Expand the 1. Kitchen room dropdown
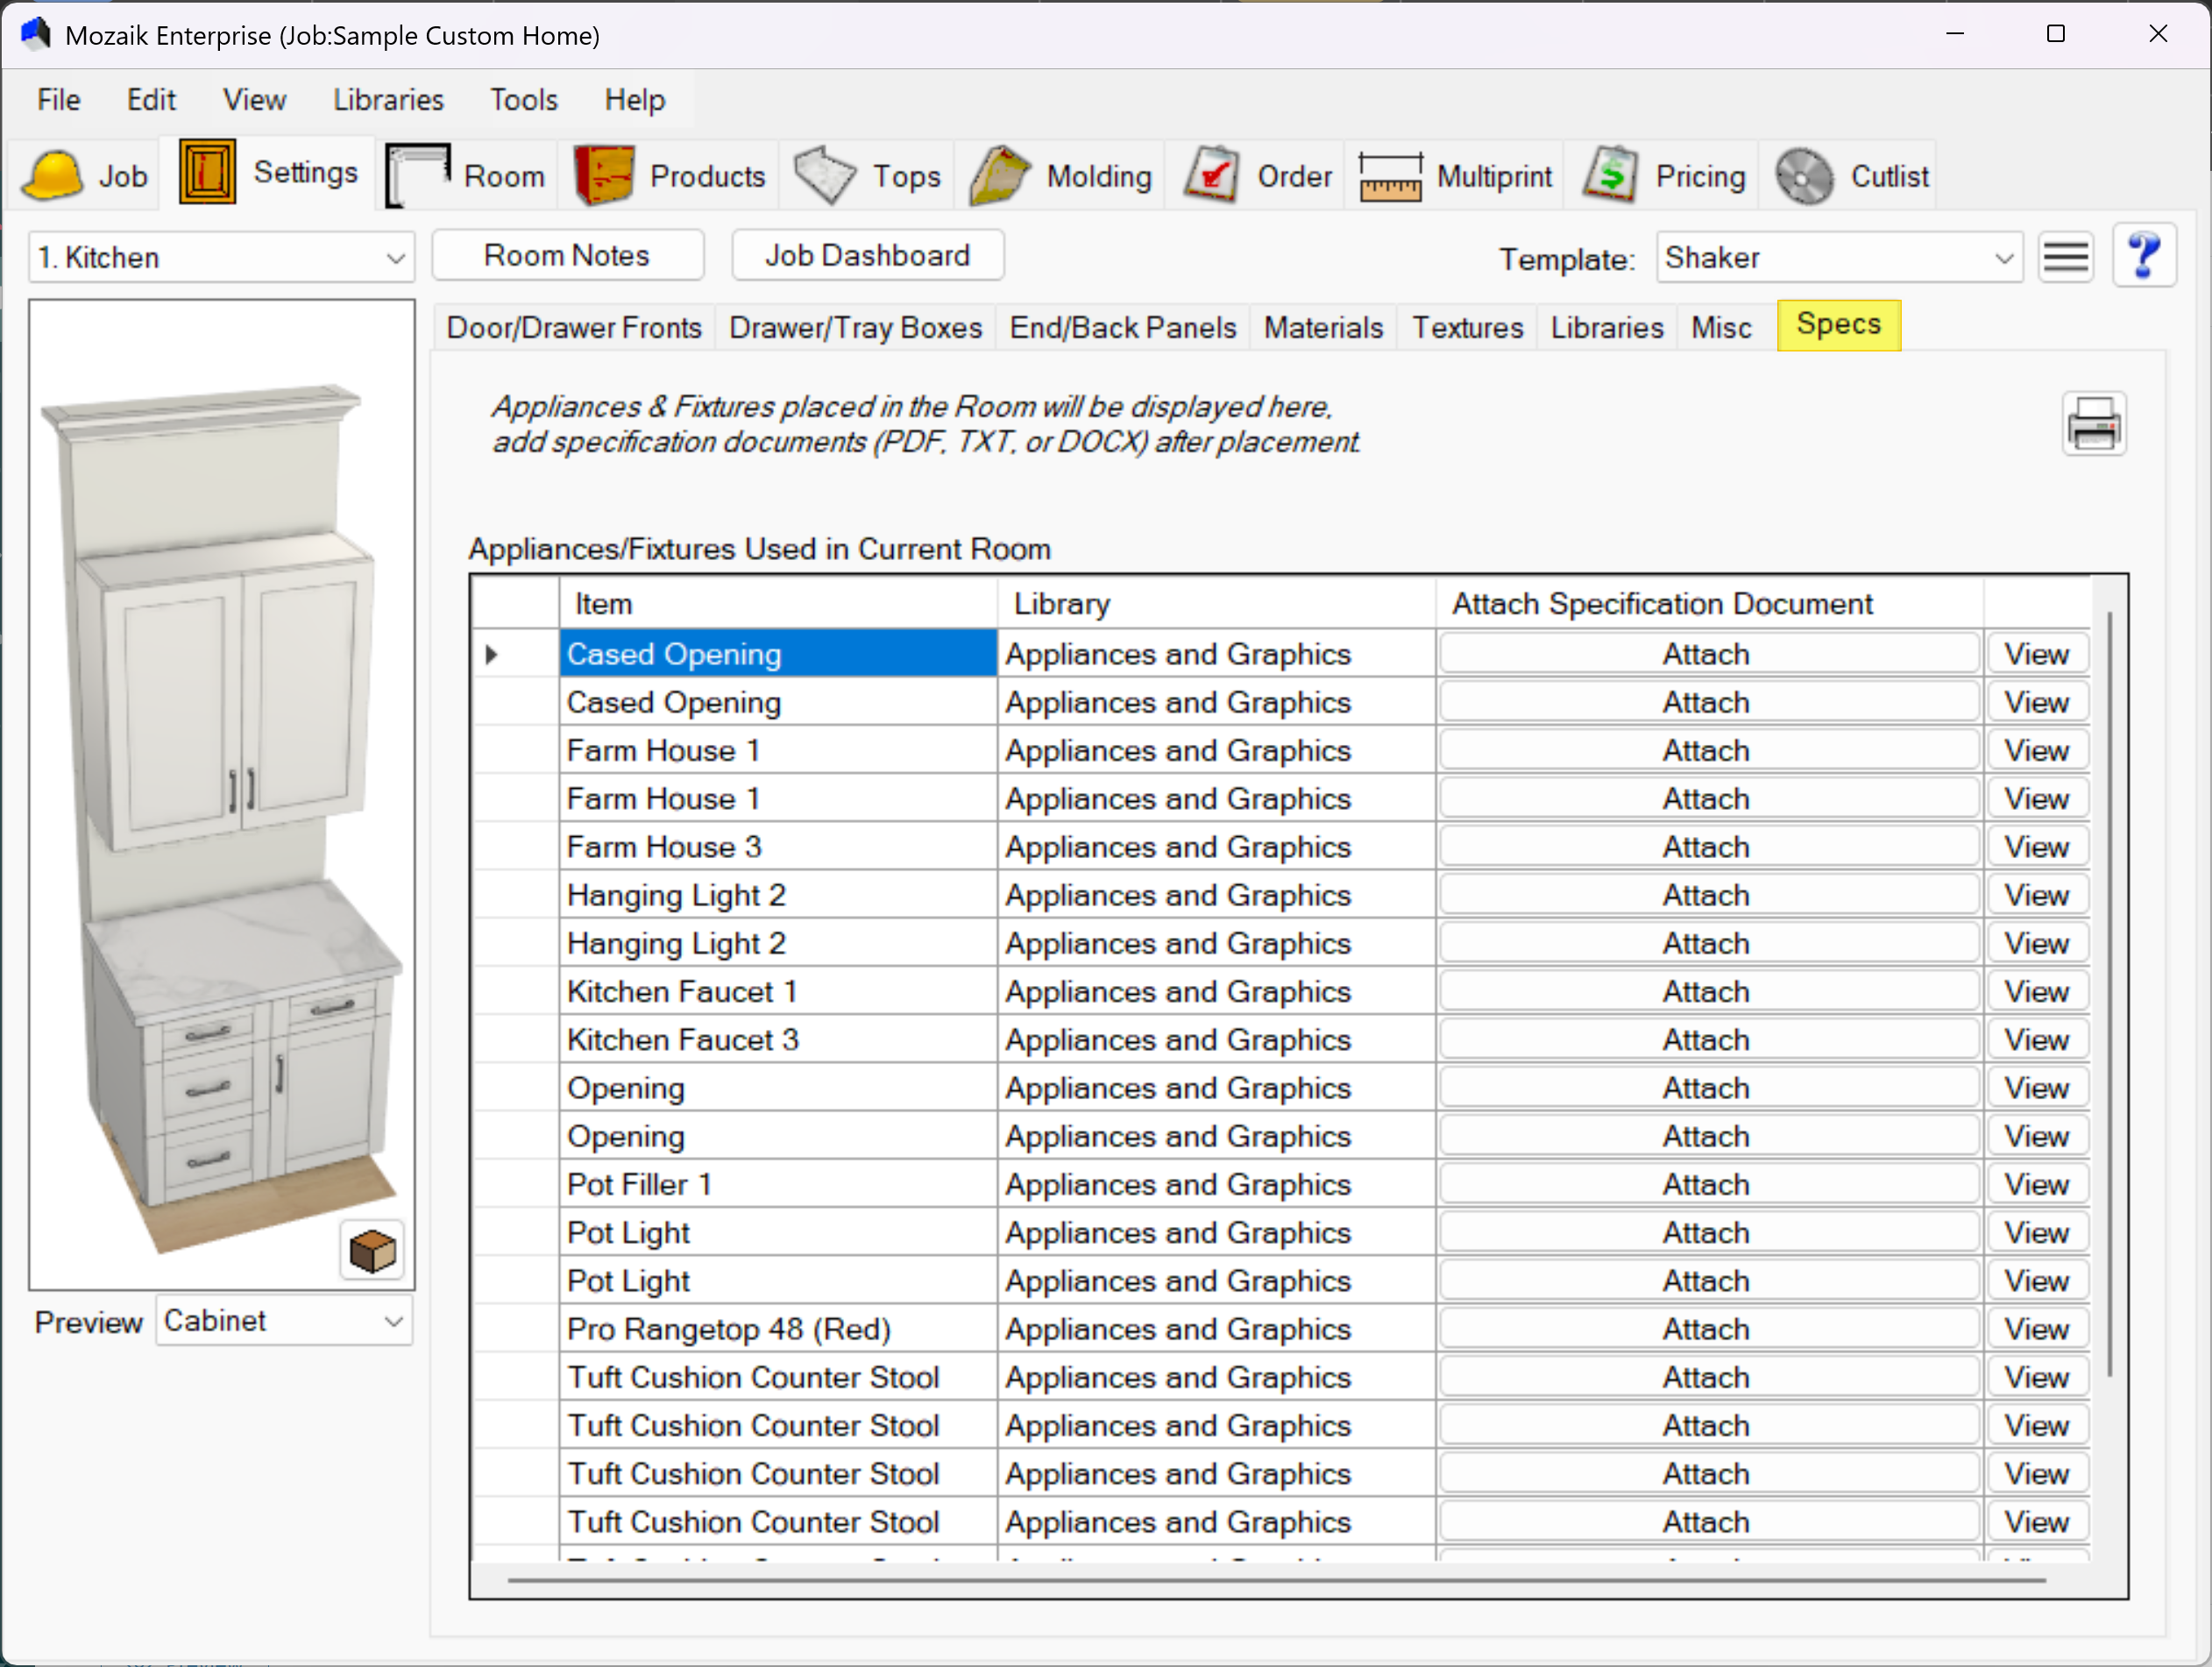 (x=395, y=259)
